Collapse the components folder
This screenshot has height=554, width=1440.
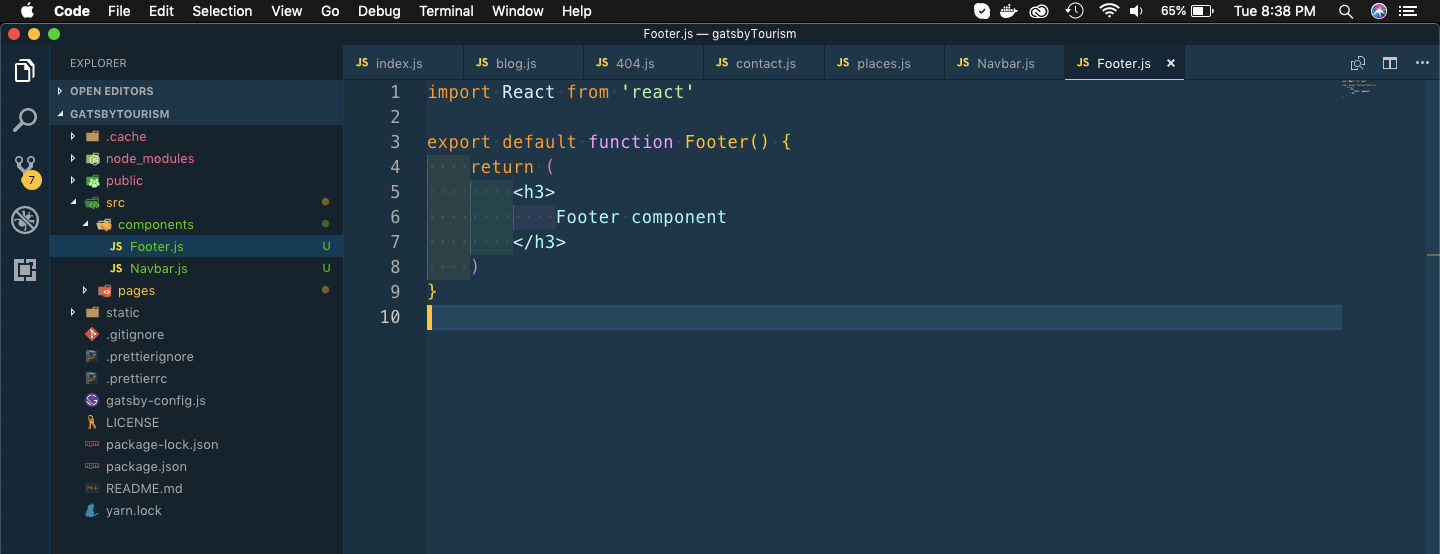click(x=85, y=224)
